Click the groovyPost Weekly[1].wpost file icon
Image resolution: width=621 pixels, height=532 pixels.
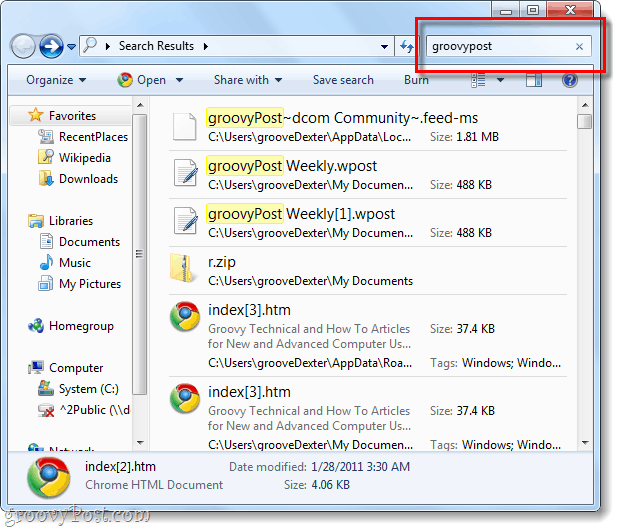pos(186,220)
